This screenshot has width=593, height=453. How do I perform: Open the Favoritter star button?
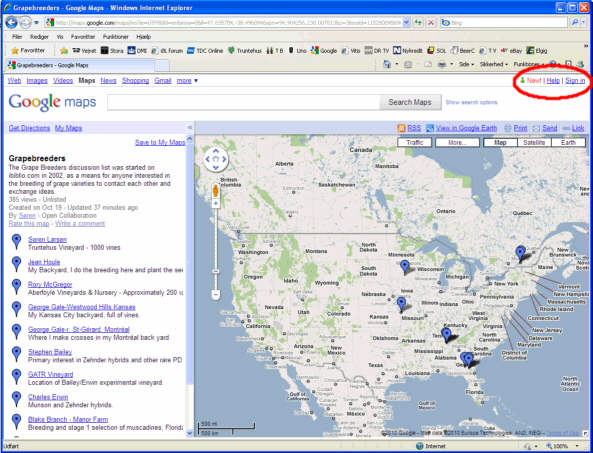coord(28,50)
